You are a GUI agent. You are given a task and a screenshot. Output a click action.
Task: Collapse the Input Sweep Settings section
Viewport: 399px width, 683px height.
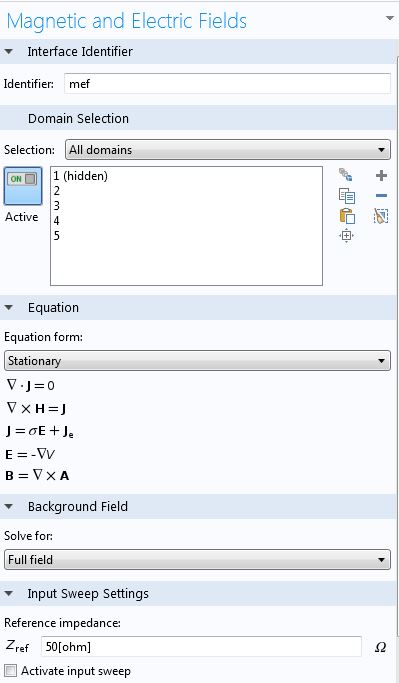8,594
